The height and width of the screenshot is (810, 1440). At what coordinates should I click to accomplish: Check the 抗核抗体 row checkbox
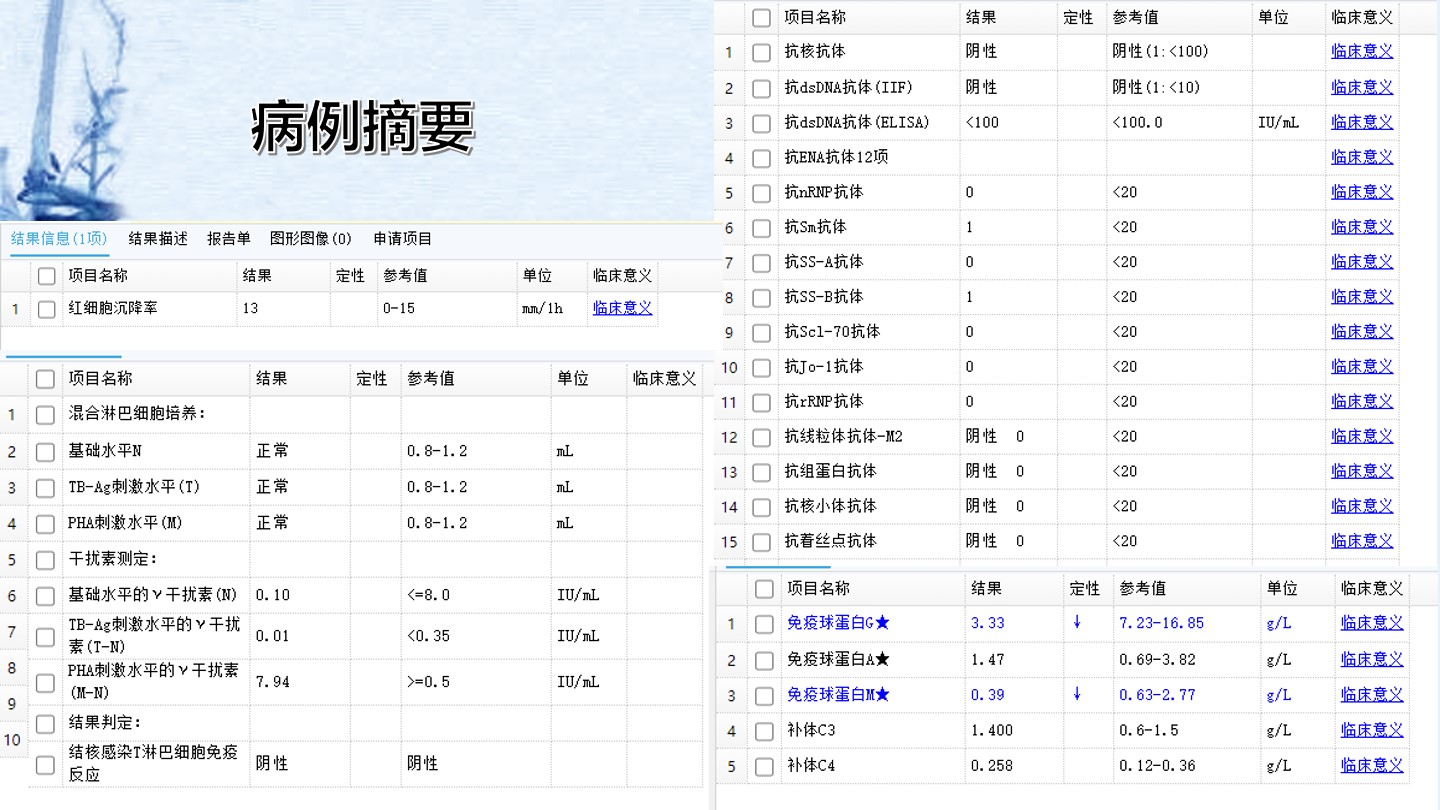[762, 53]
